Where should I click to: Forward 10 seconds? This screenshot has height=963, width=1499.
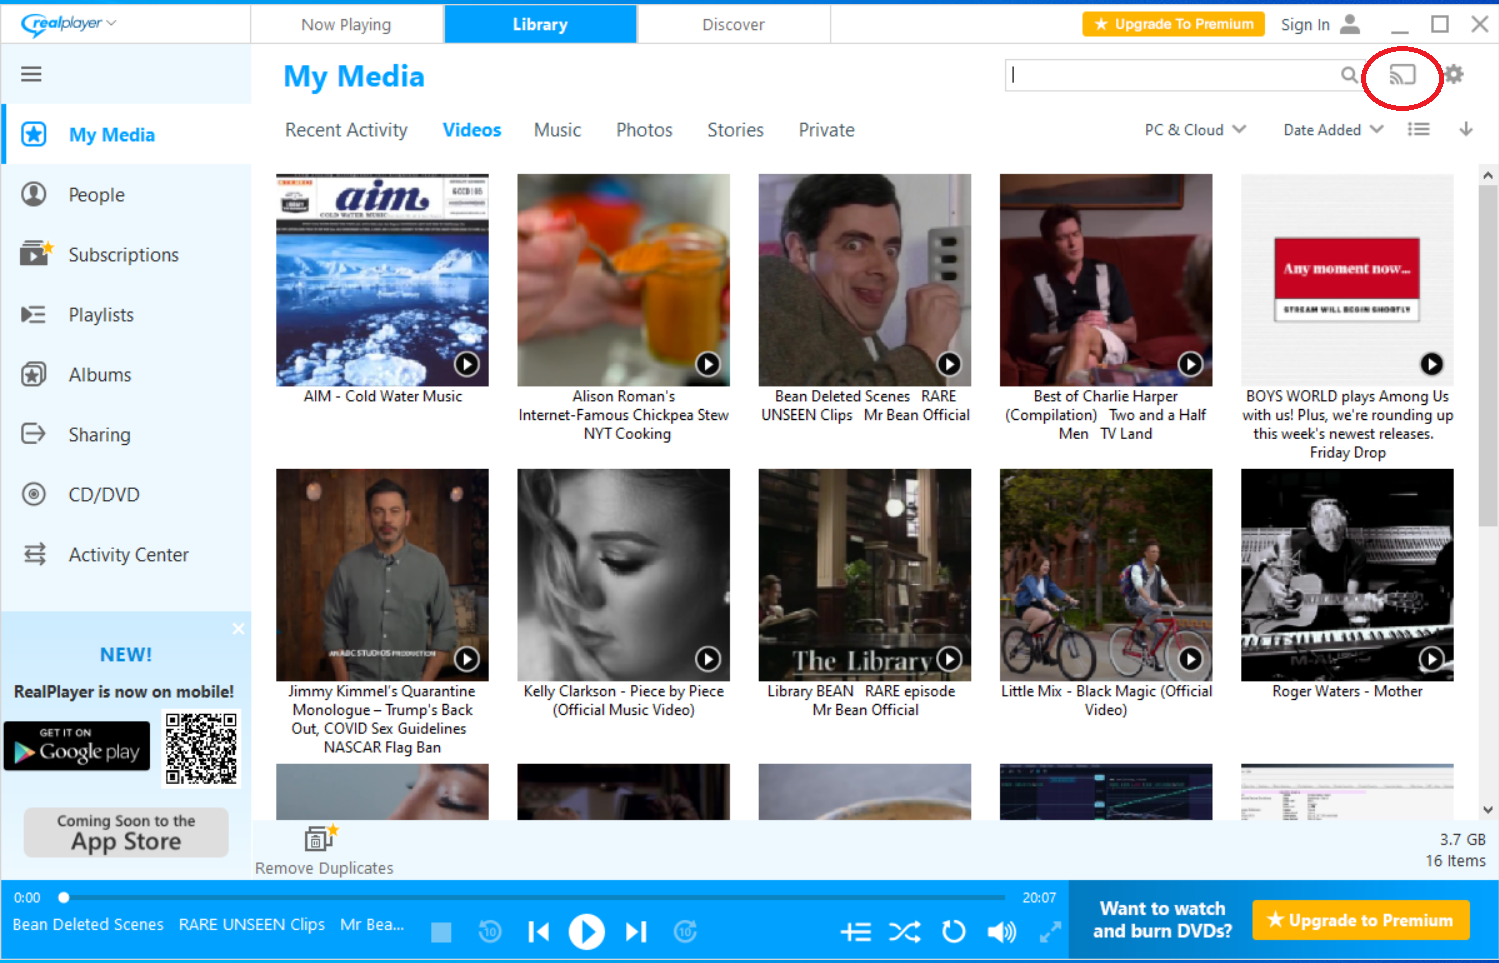coord(685,932)
